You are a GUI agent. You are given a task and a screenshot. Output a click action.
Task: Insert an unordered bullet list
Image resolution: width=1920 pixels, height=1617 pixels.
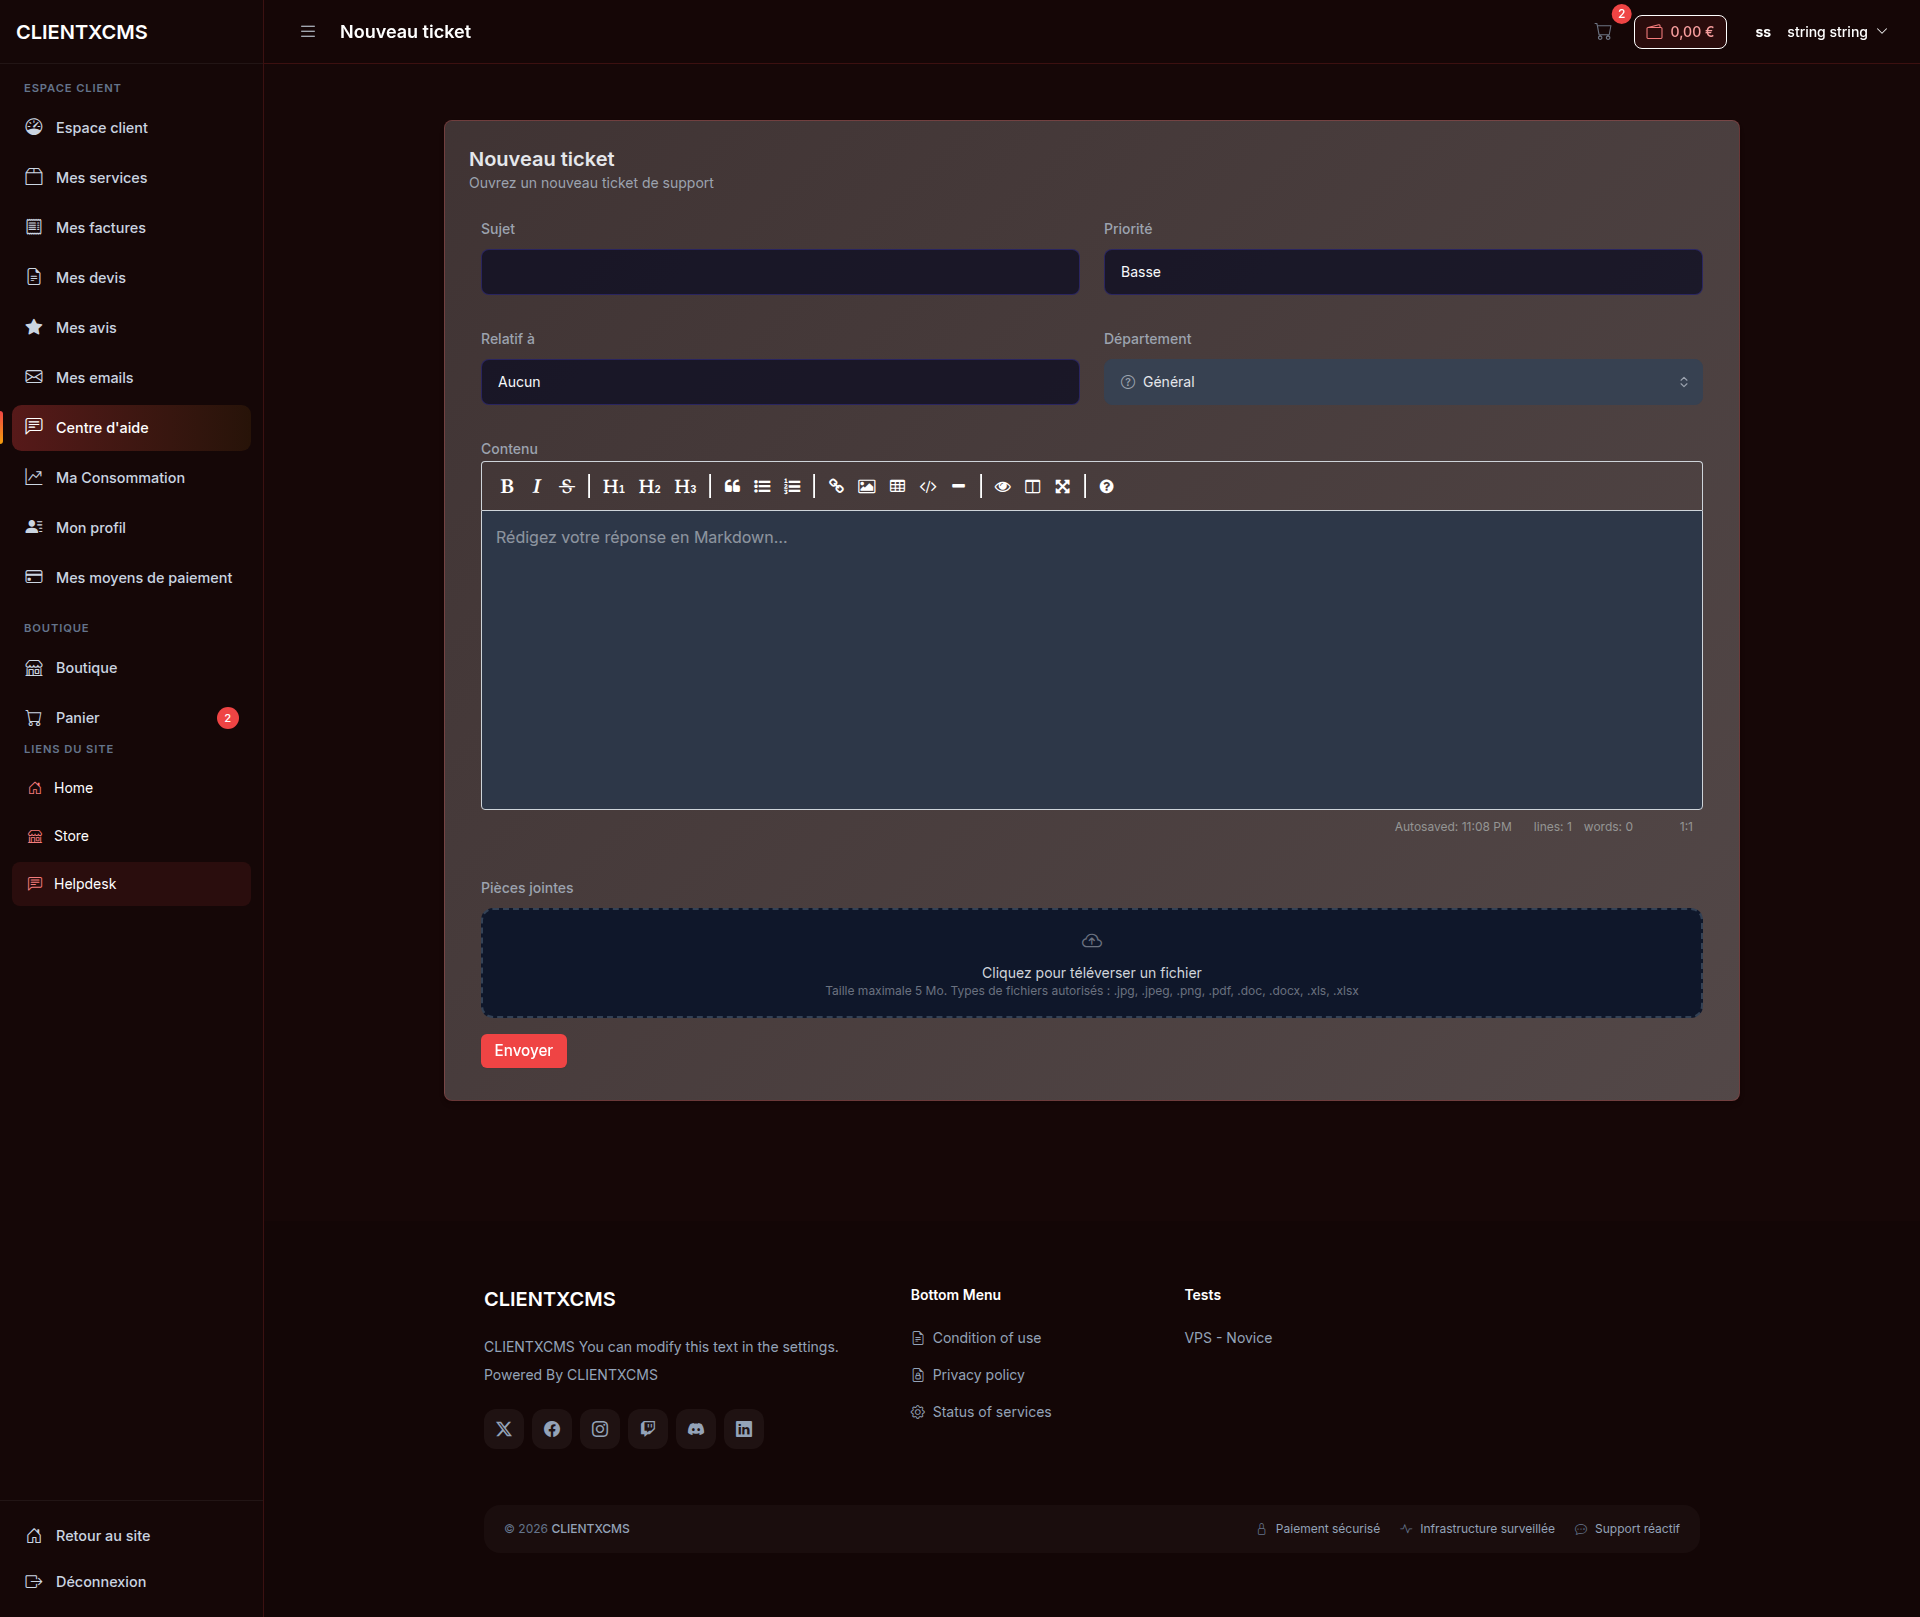(x=762, y=487)
